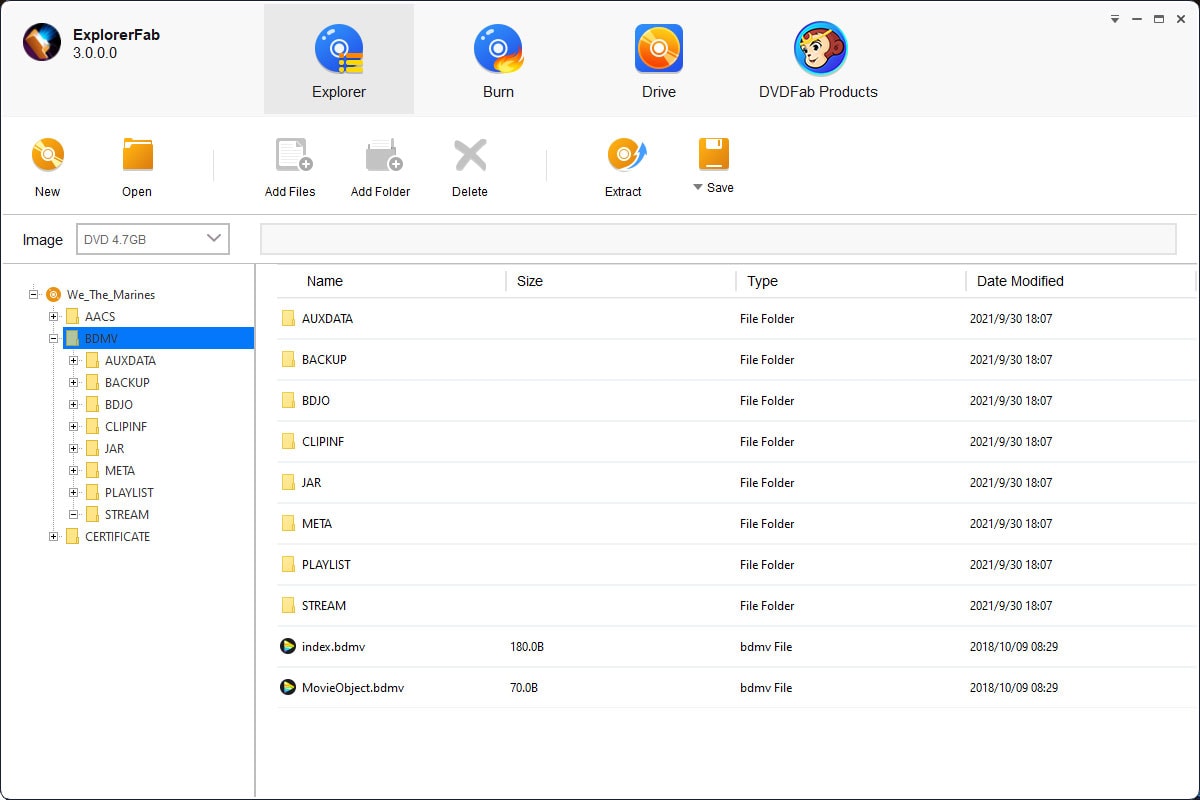1200x800 pixels.
Task: Select the STREAM row in file list
Action: coord(736,605)
